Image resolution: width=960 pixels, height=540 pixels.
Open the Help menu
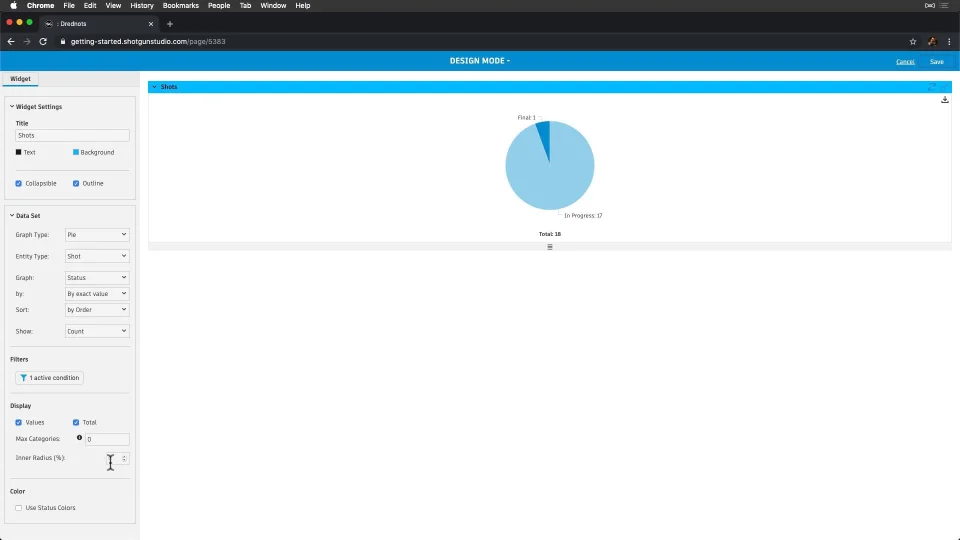[x=302, y=6]
